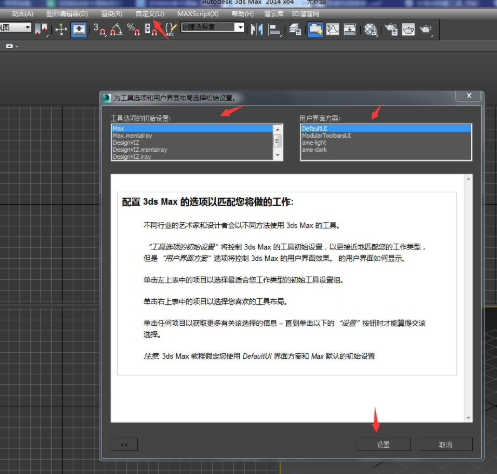Click settings list scrollbar up arrow

[277, 129]
